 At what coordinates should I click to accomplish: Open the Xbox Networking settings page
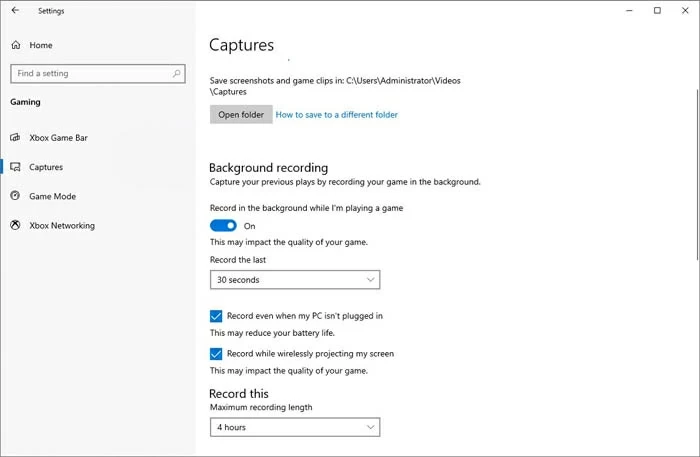point(62,225)
